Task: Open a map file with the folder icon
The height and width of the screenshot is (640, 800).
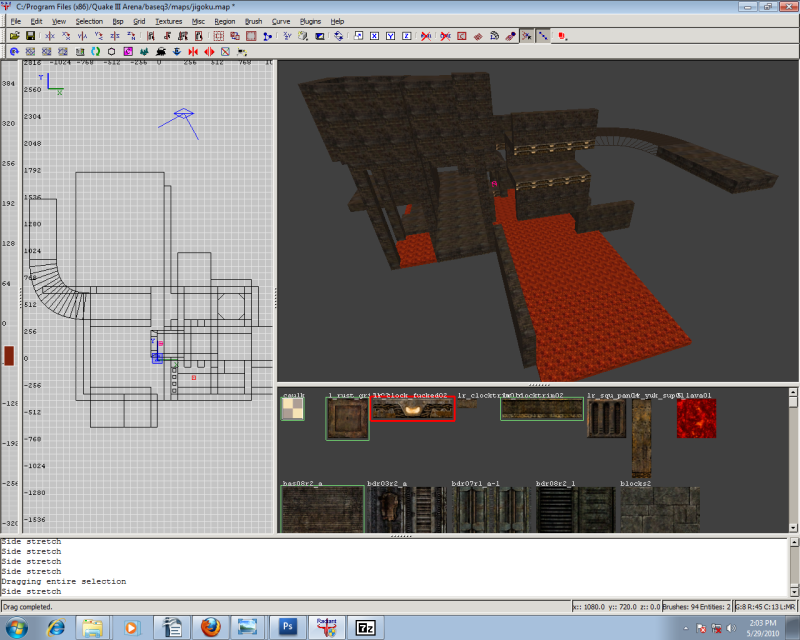Action: 14,36
